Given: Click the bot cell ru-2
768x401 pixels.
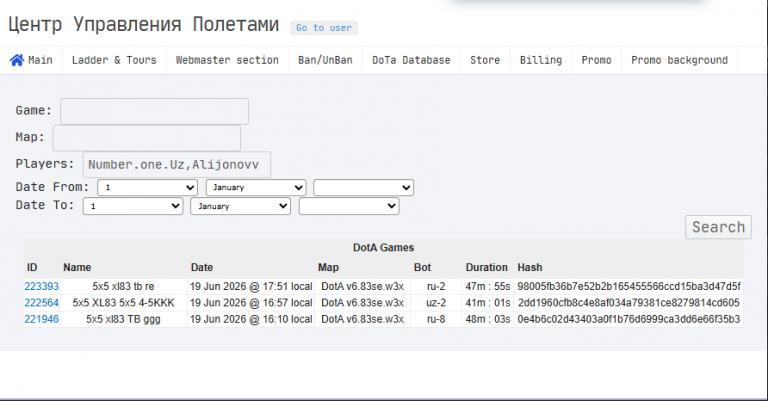Looking at the screenshot, I should (x=436, y=286).
